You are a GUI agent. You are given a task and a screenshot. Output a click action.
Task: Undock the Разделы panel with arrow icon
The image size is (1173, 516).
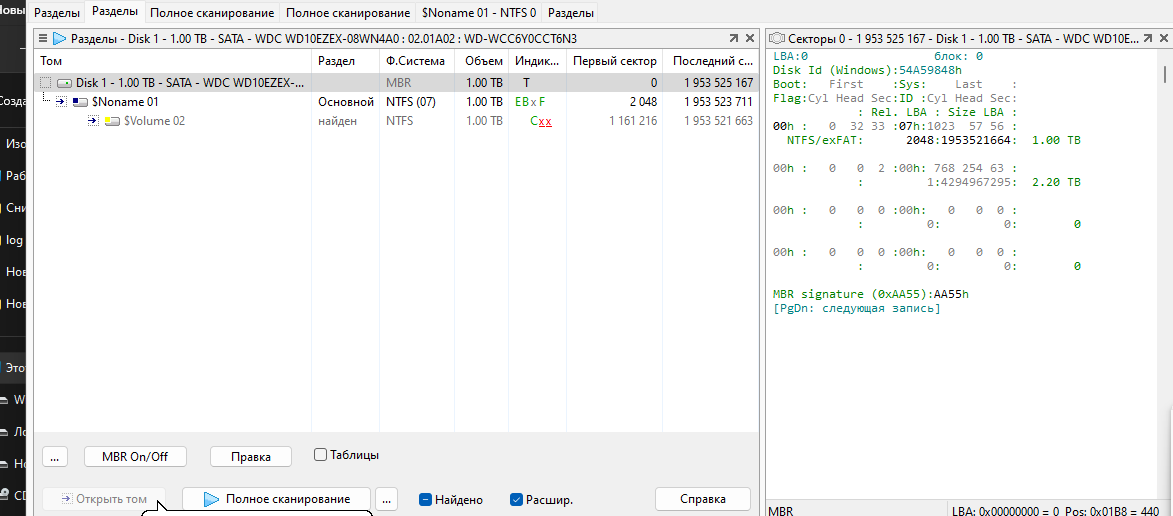734,38
